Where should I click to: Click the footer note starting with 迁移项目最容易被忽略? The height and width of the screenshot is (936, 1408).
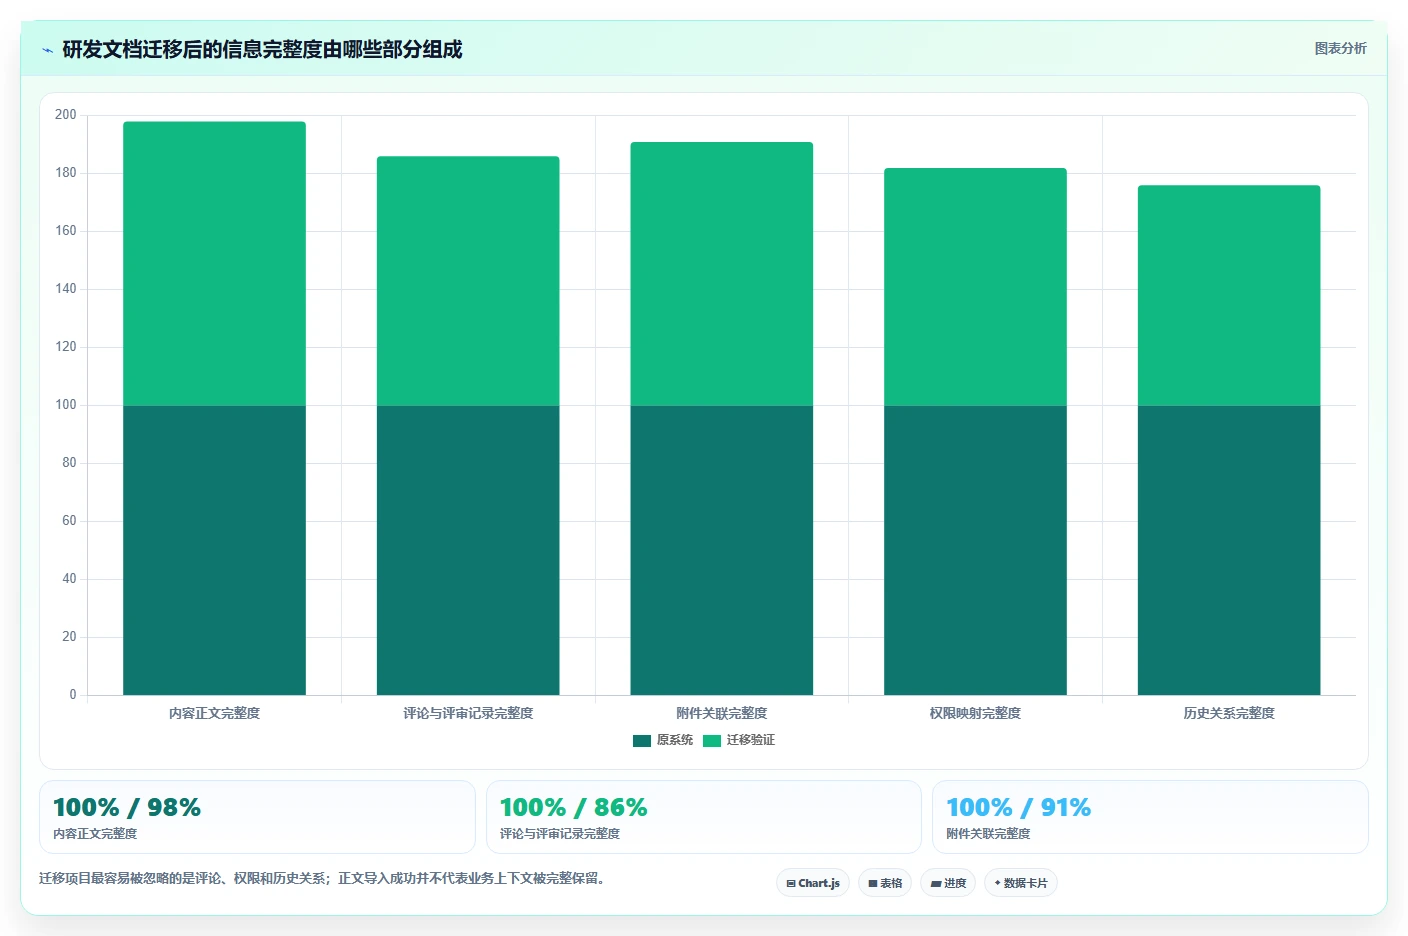click(322, 878)
